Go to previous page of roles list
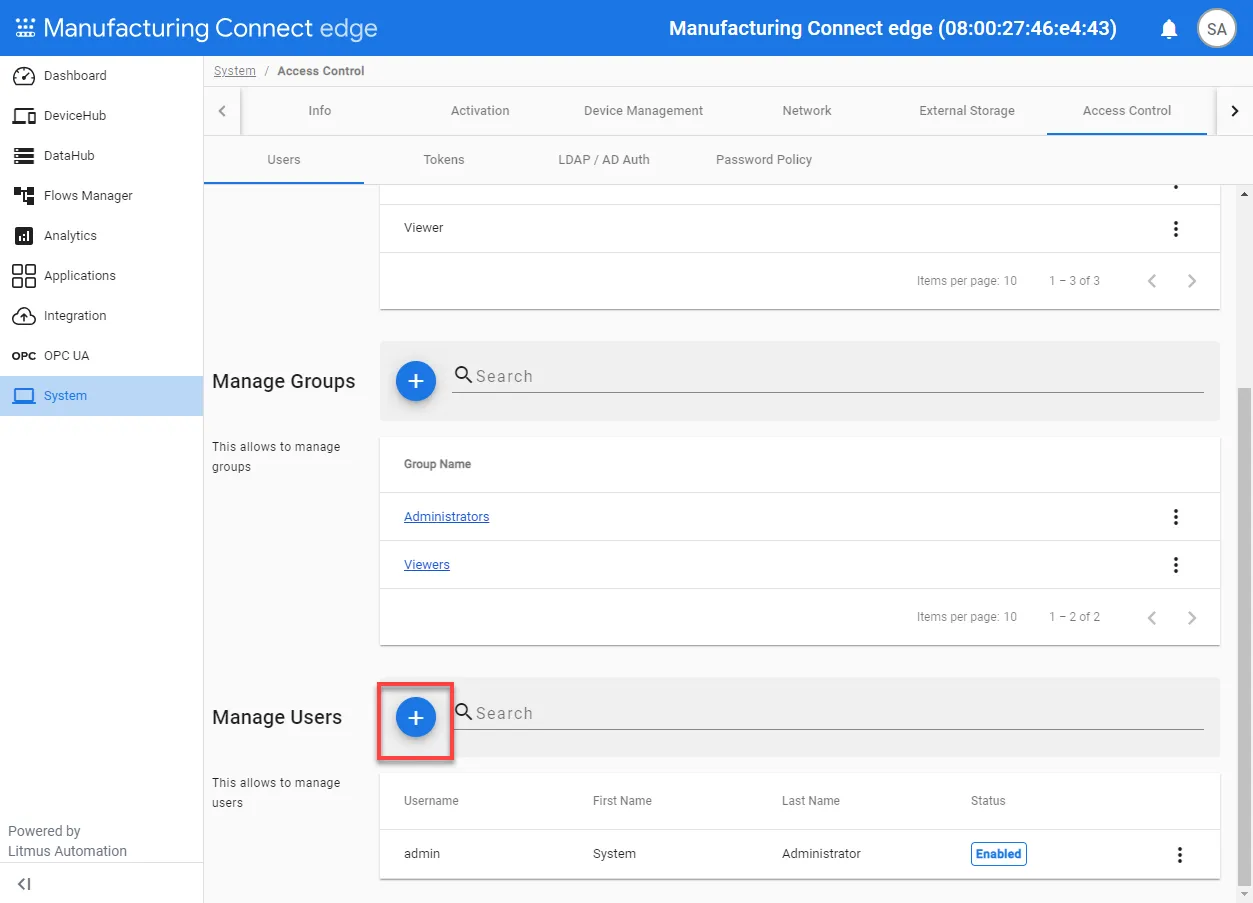Viewport: 1253px width, 903px height. pos(1152,281)
